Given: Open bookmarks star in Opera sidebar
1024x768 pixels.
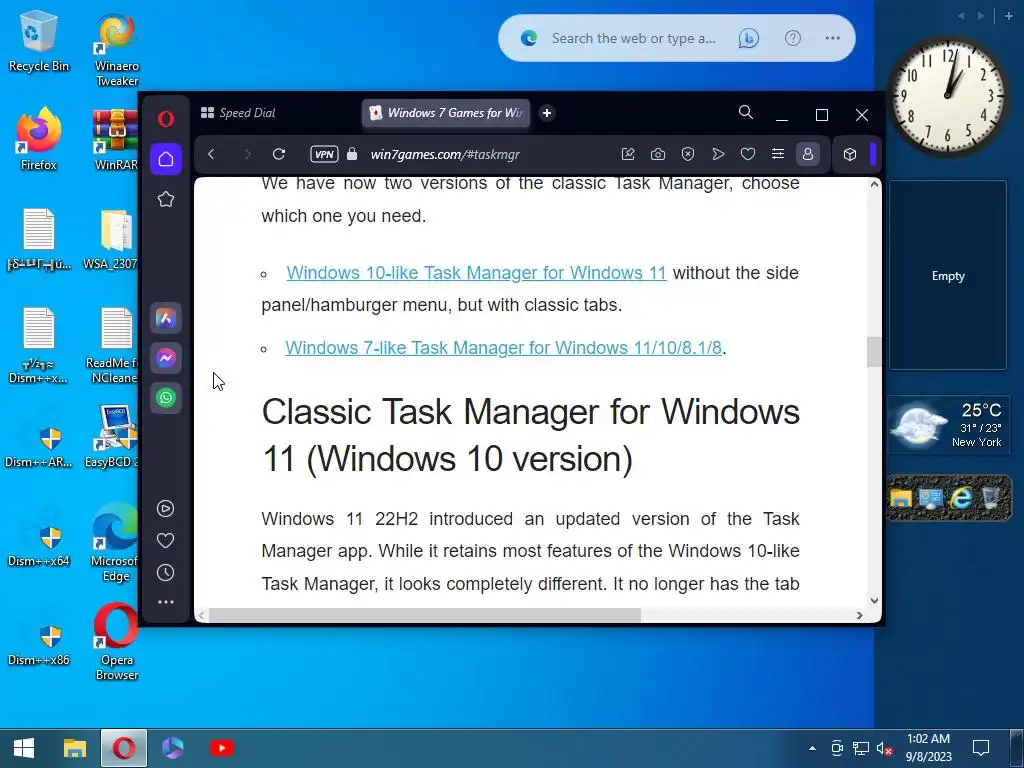Looking at the screenshot, I should click(166, 199).
